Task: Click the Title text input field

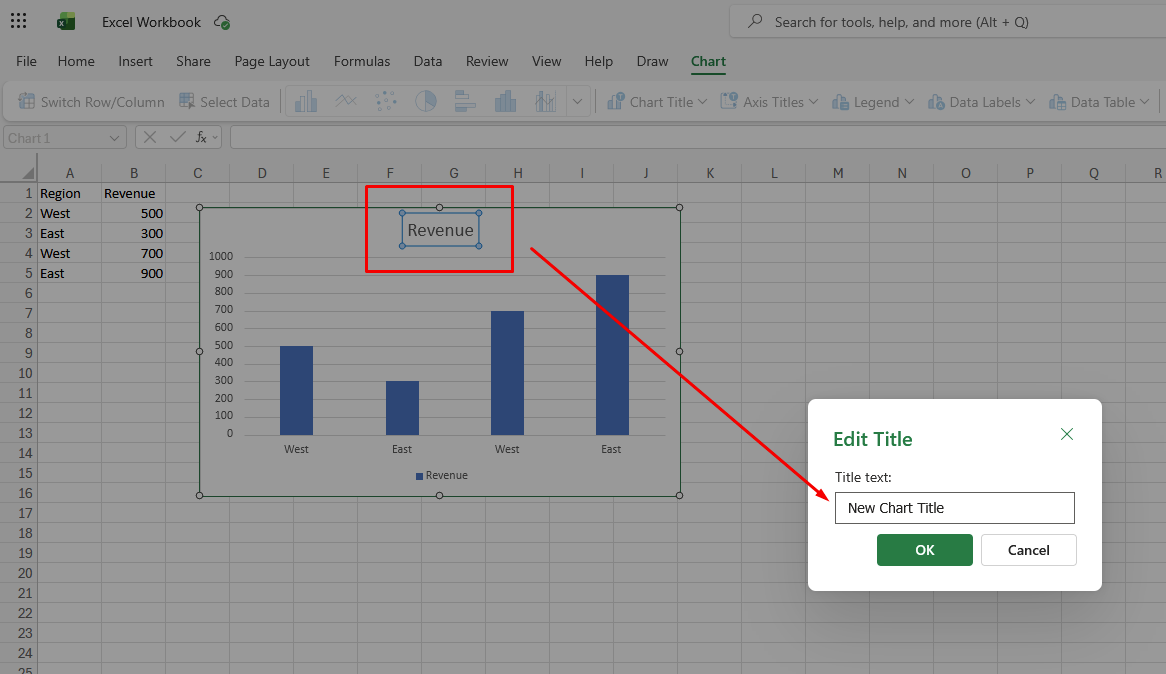Action: (x=954, y=508)
